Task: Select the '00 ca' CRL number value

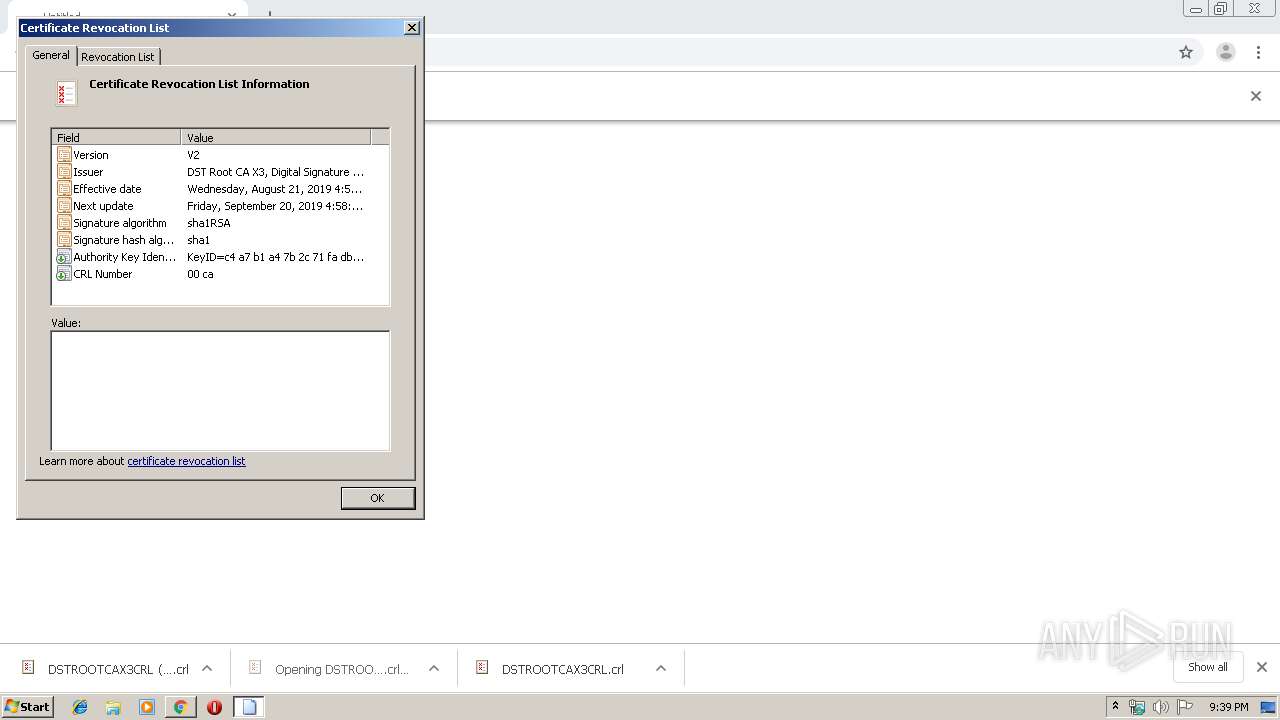Action: point(200,274)
